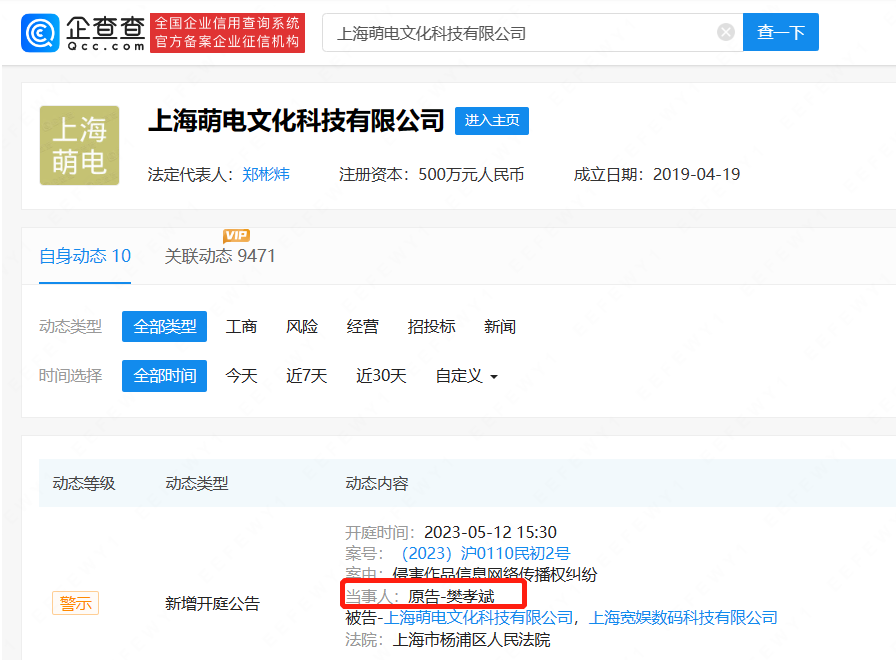Click the VIP badge above 关联动态
The height and width of the screenshot is (660, 896).
tap(236, 235)
